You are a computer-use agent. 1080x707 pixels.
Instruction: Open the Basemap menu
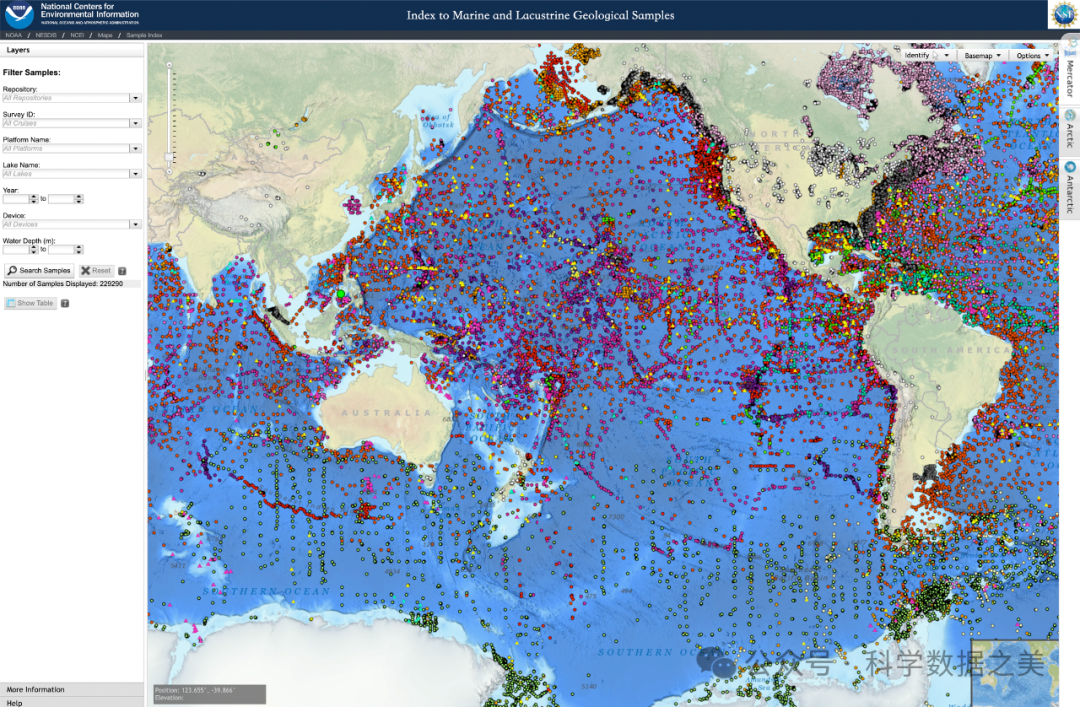tap(983, 56)
